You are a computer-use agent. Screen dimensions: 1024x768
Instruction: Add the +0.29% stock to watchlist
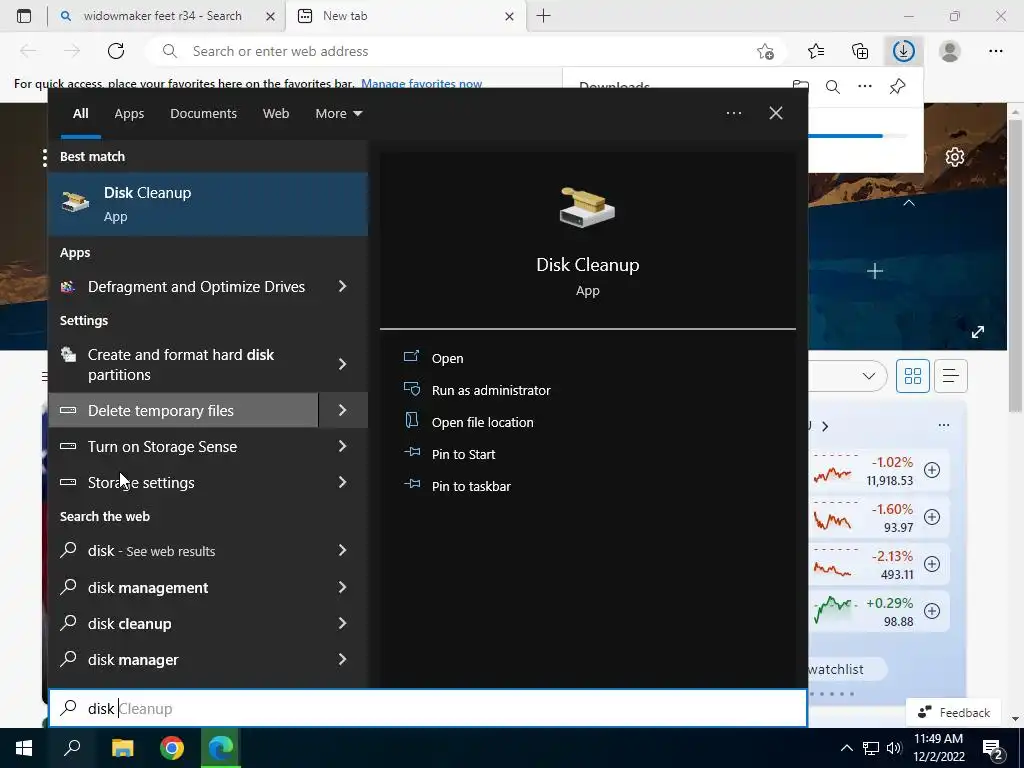932,611
